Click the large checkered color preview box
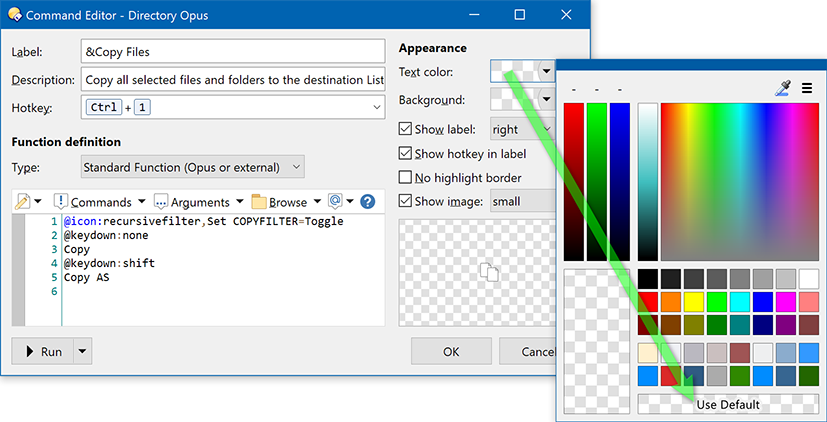This screenshot has height=422, width=827. tap(597, 341)
